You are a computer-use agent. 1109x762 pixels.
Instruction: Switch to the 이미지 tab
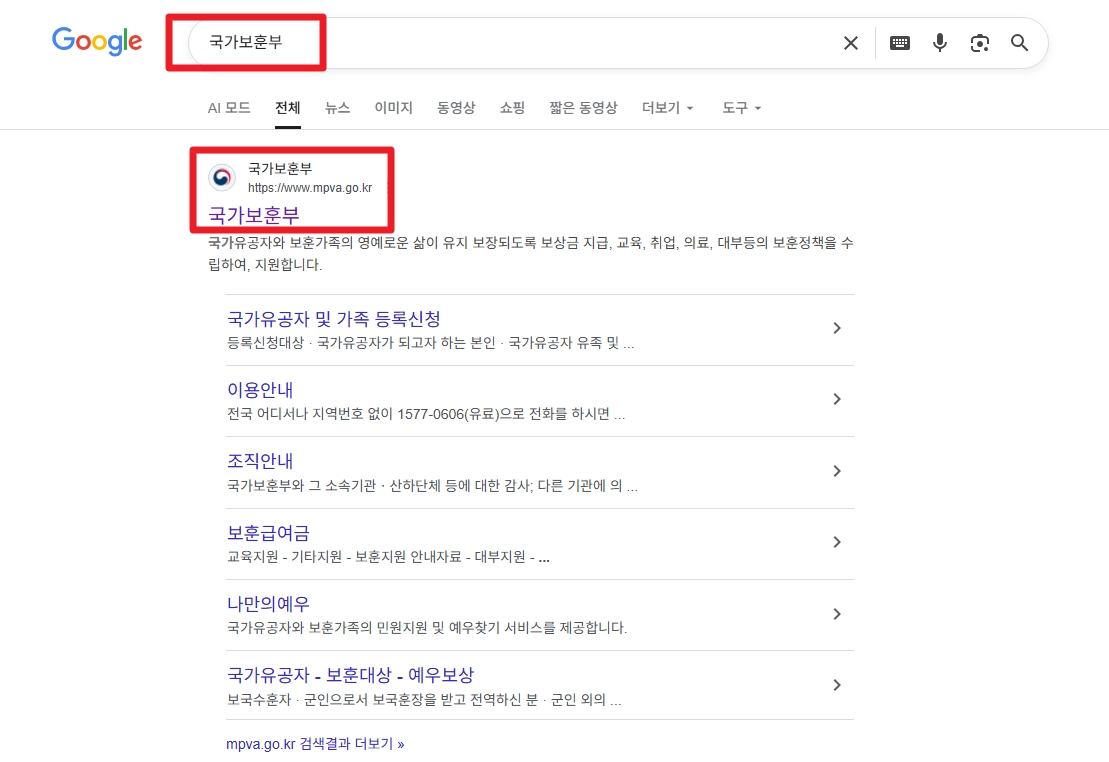point(393,108)
